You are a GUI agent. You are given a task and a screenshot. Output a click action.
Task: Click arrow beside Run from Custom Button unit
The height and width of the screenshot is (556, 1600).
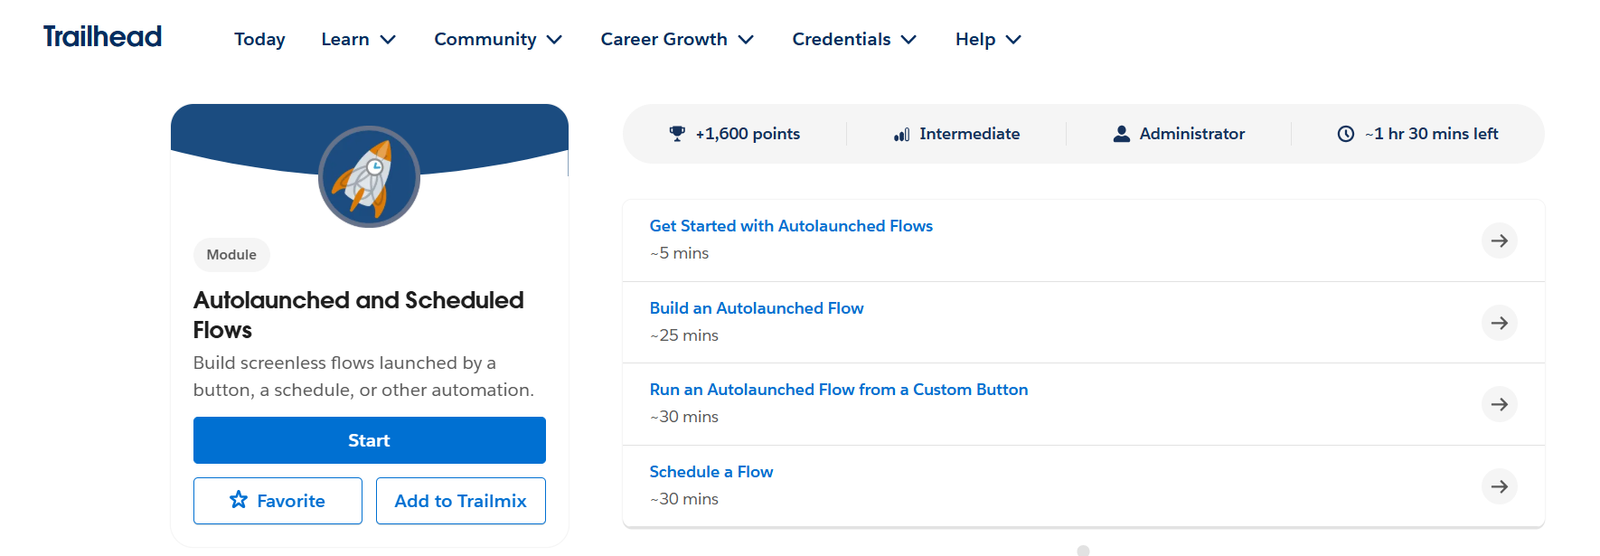coord(1499,404)
